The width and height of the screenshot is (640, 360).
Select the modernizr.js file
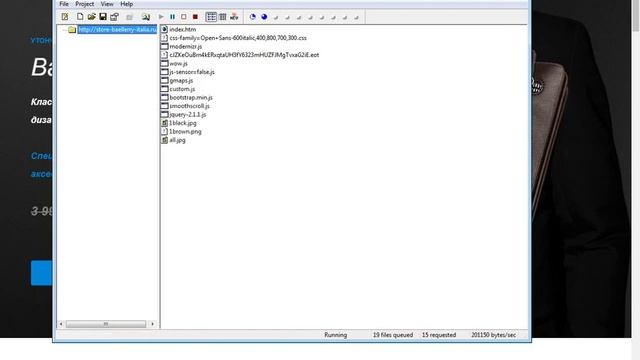coord(185,47)
